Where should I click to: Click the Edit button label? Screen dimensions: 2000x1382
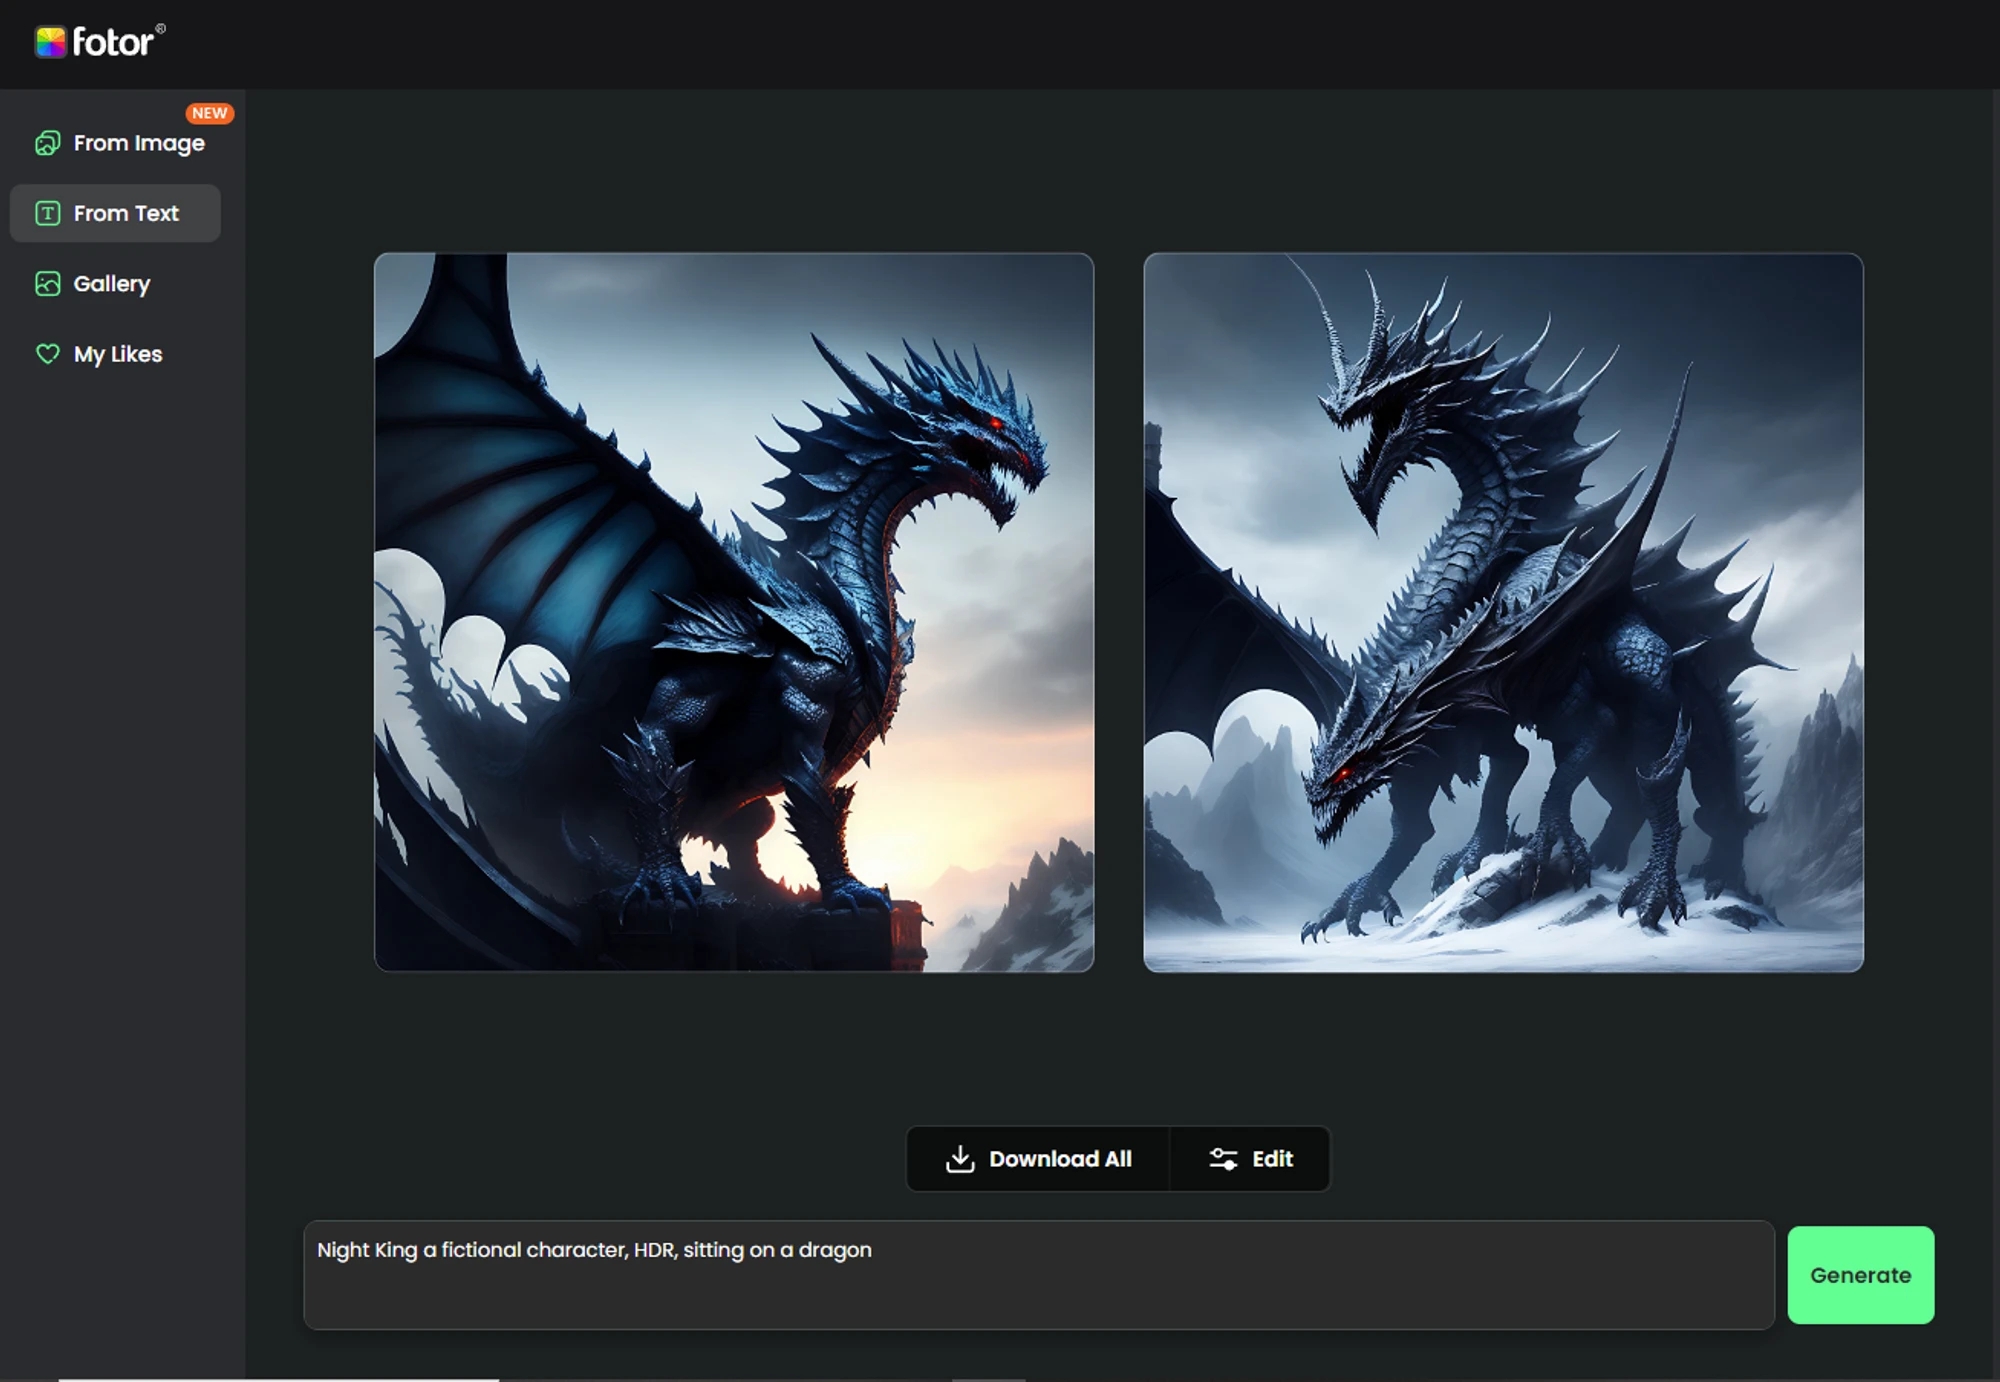click(1272, 1159)
